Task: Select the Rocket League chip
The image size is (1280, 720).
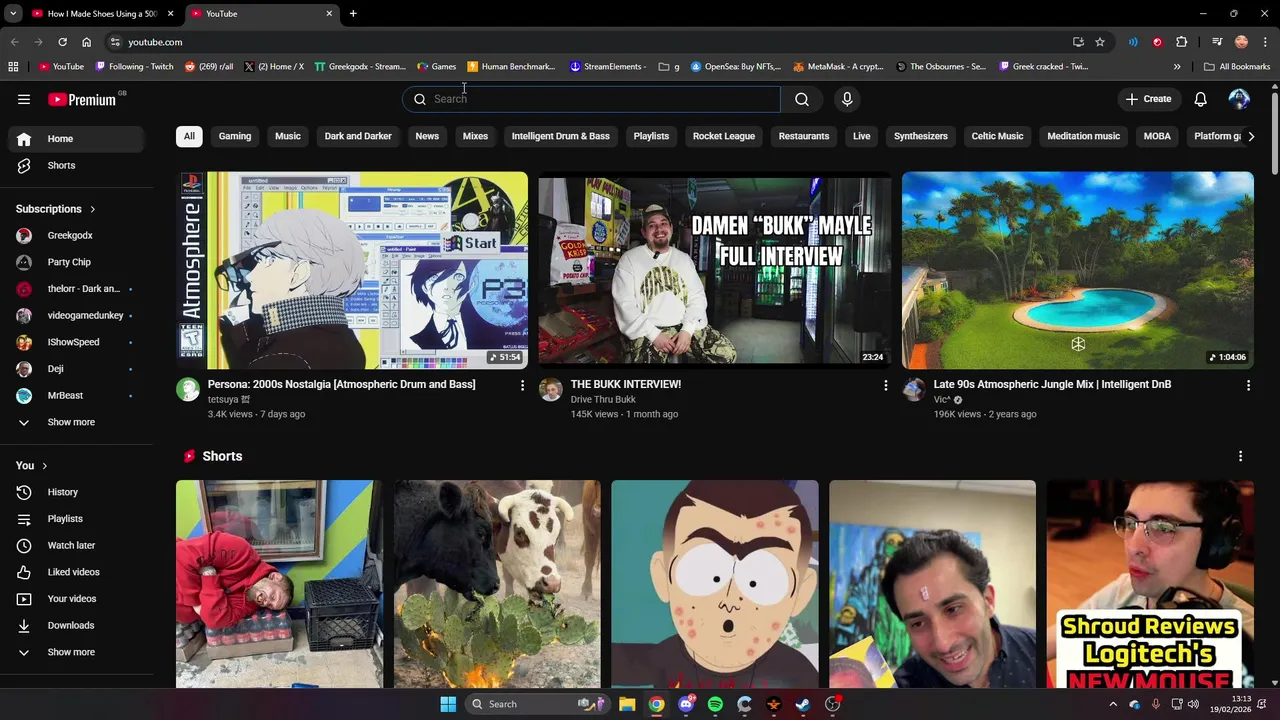Action: tap(724, 136)
